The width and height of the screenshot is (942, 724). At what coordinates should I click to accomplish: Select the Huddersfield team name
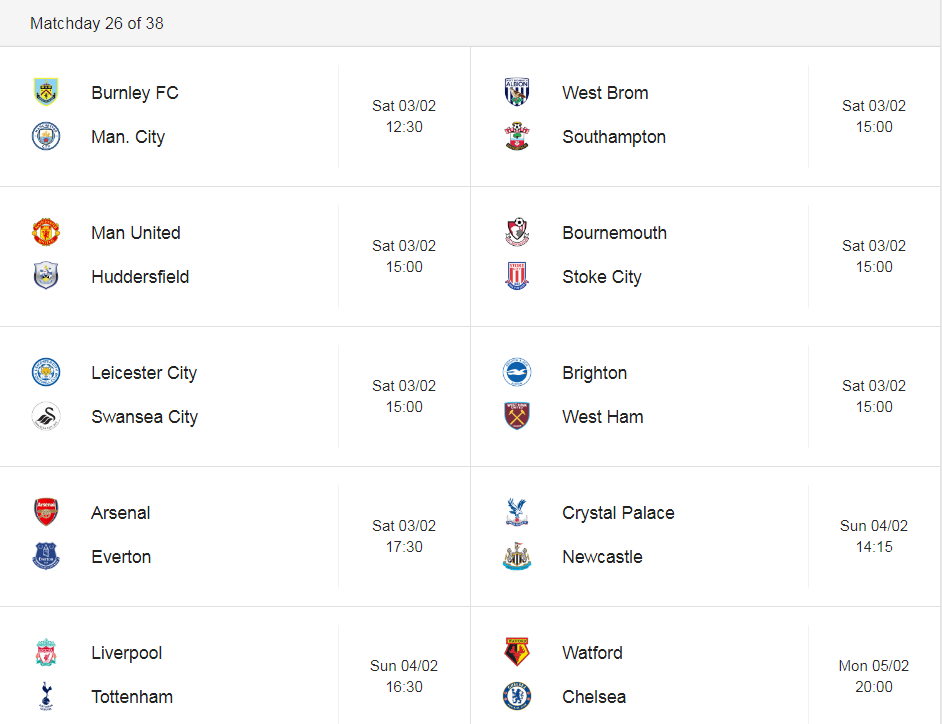140,276
